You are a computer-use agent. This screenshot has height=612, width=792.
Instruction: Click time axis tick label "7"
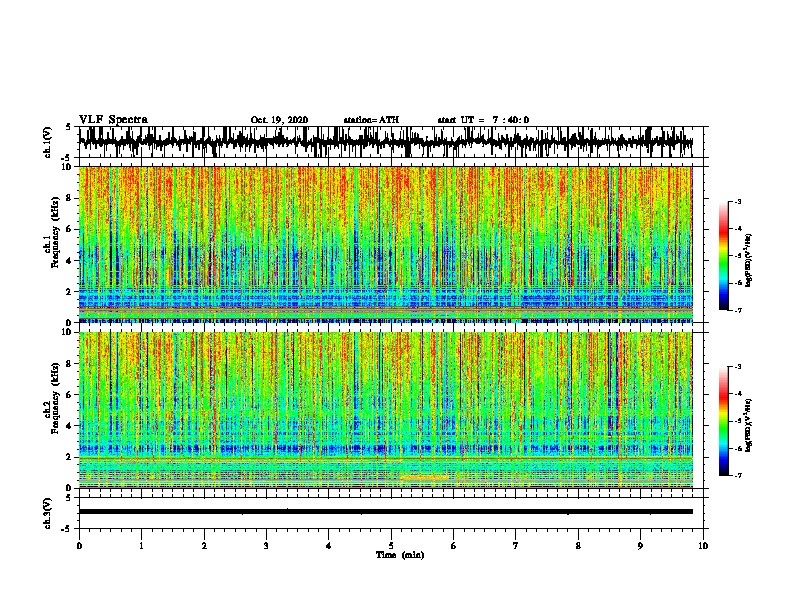click(x=516, y=546)
